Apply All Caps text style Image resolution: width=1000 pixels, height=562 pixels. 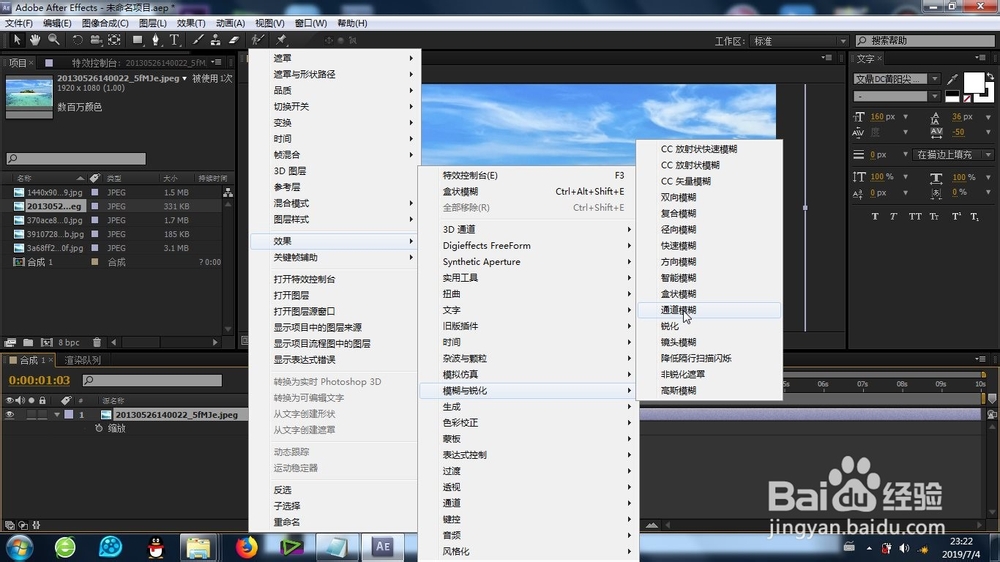(915, 217)
